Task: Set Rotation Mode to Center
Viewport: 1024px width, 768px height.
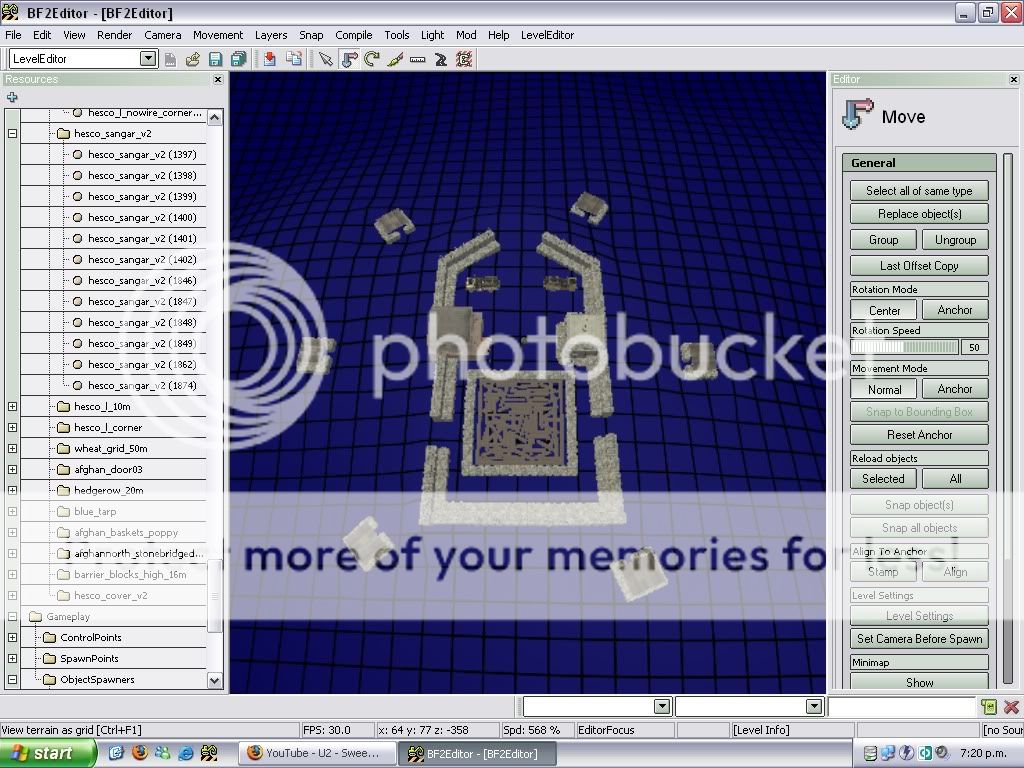Action: (x=884, y=310)
